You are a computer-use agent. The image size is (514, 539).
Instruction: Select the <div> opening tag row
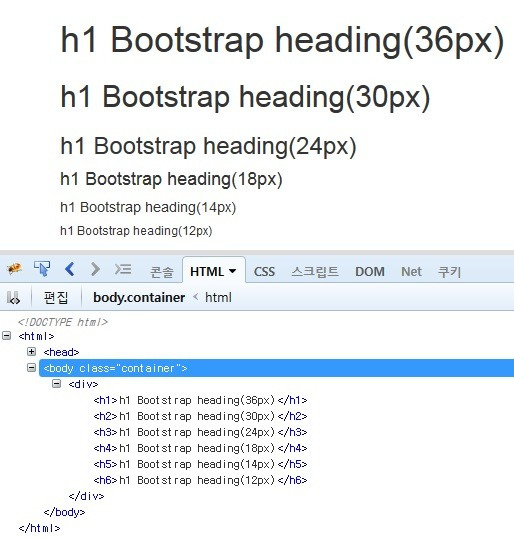coord(83,384)
